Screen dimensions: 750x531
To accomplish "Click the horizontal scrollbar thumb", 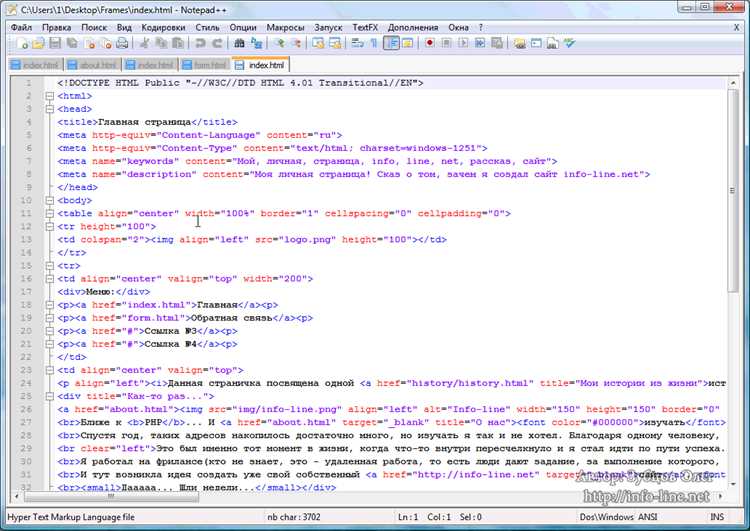I will point(111,497).
